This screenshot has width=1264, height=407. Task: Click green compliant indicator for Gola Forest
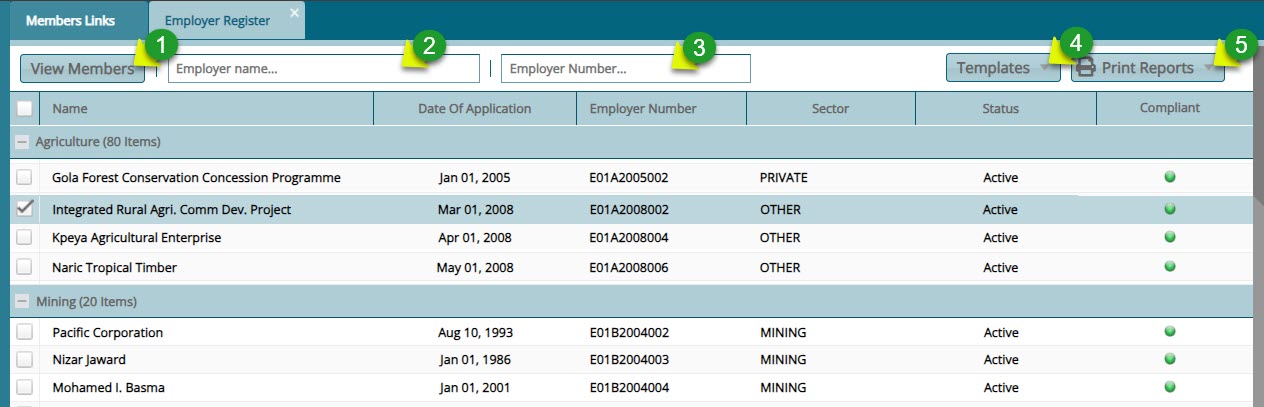pos(1169,177)
